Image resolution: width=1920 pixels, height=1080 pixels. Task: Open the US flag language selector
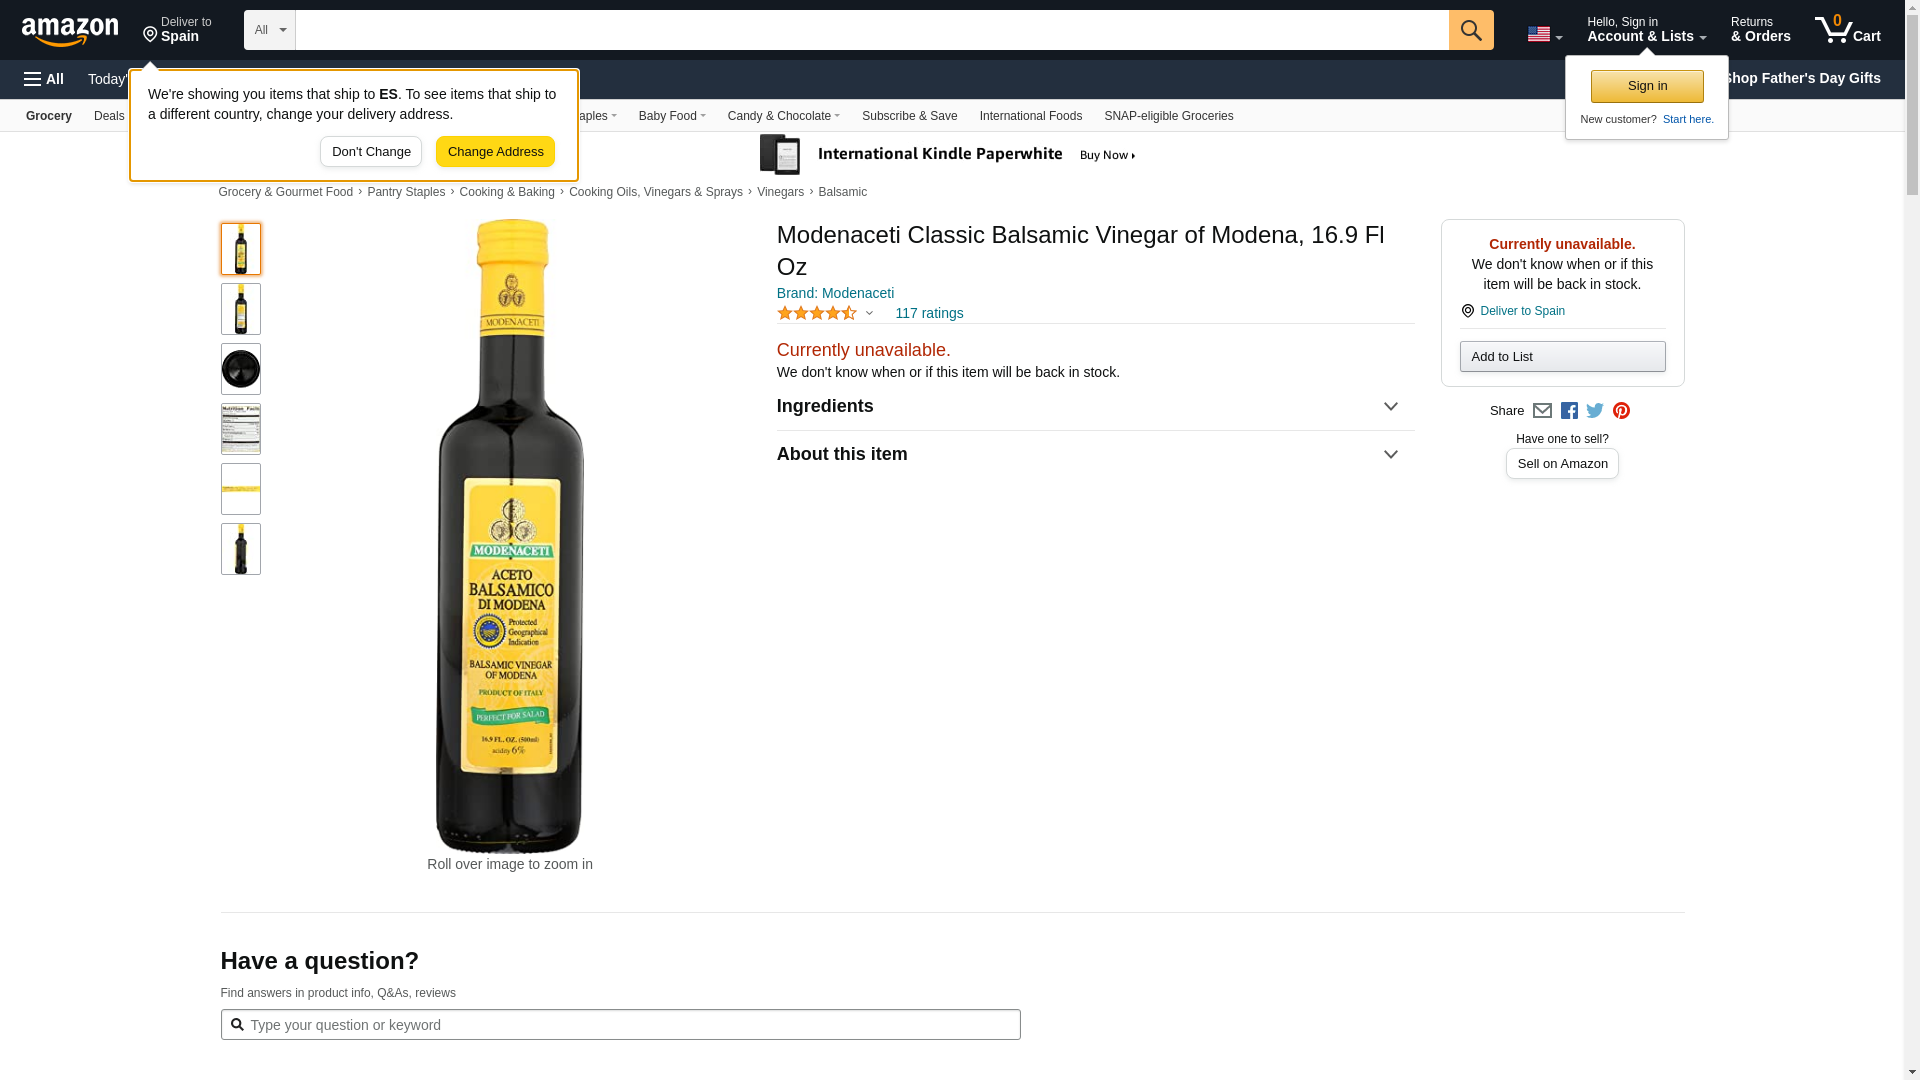tap(1544, 34)
